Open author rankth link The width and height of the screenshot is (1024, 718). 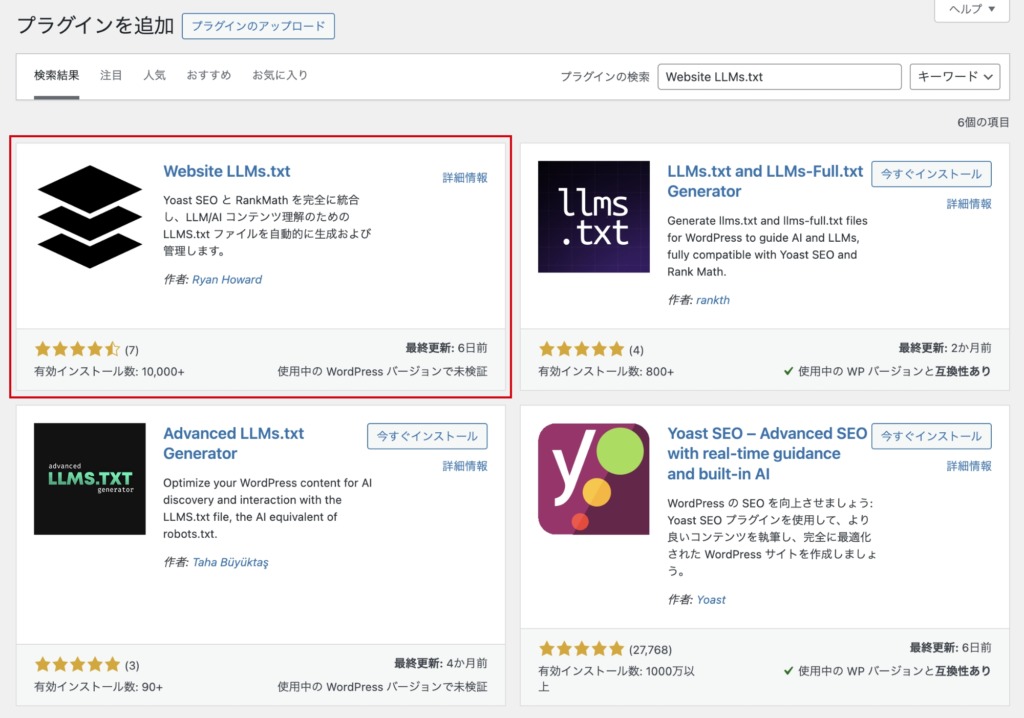tap(712, 300)
